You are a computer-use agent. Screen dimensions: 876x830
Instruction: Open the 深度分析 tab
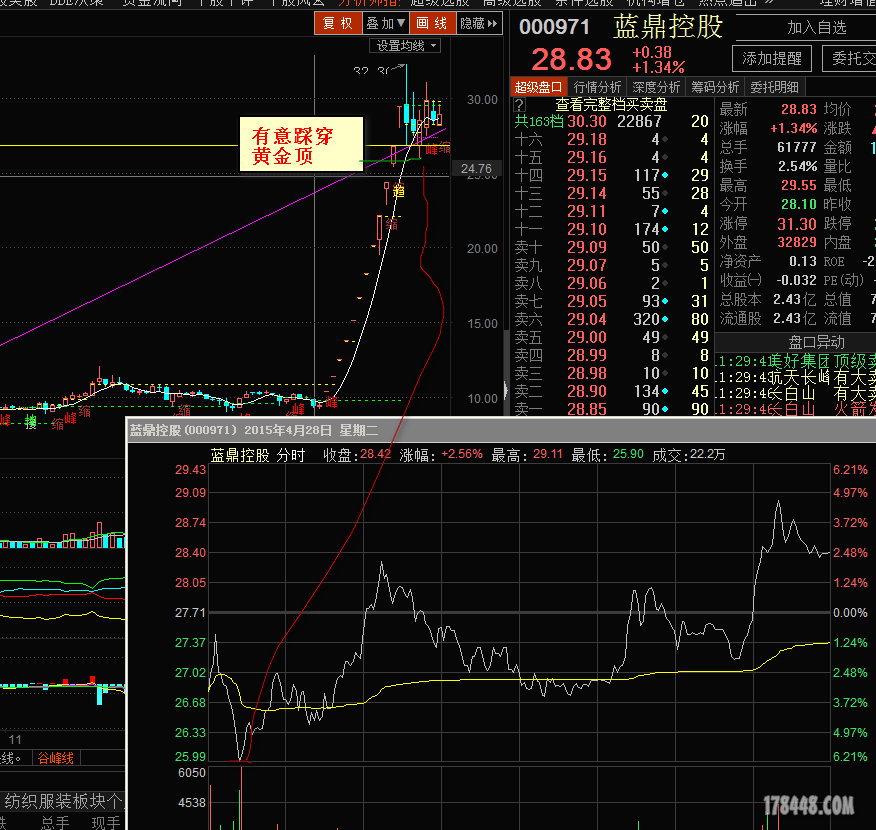[x=656, y=87]
